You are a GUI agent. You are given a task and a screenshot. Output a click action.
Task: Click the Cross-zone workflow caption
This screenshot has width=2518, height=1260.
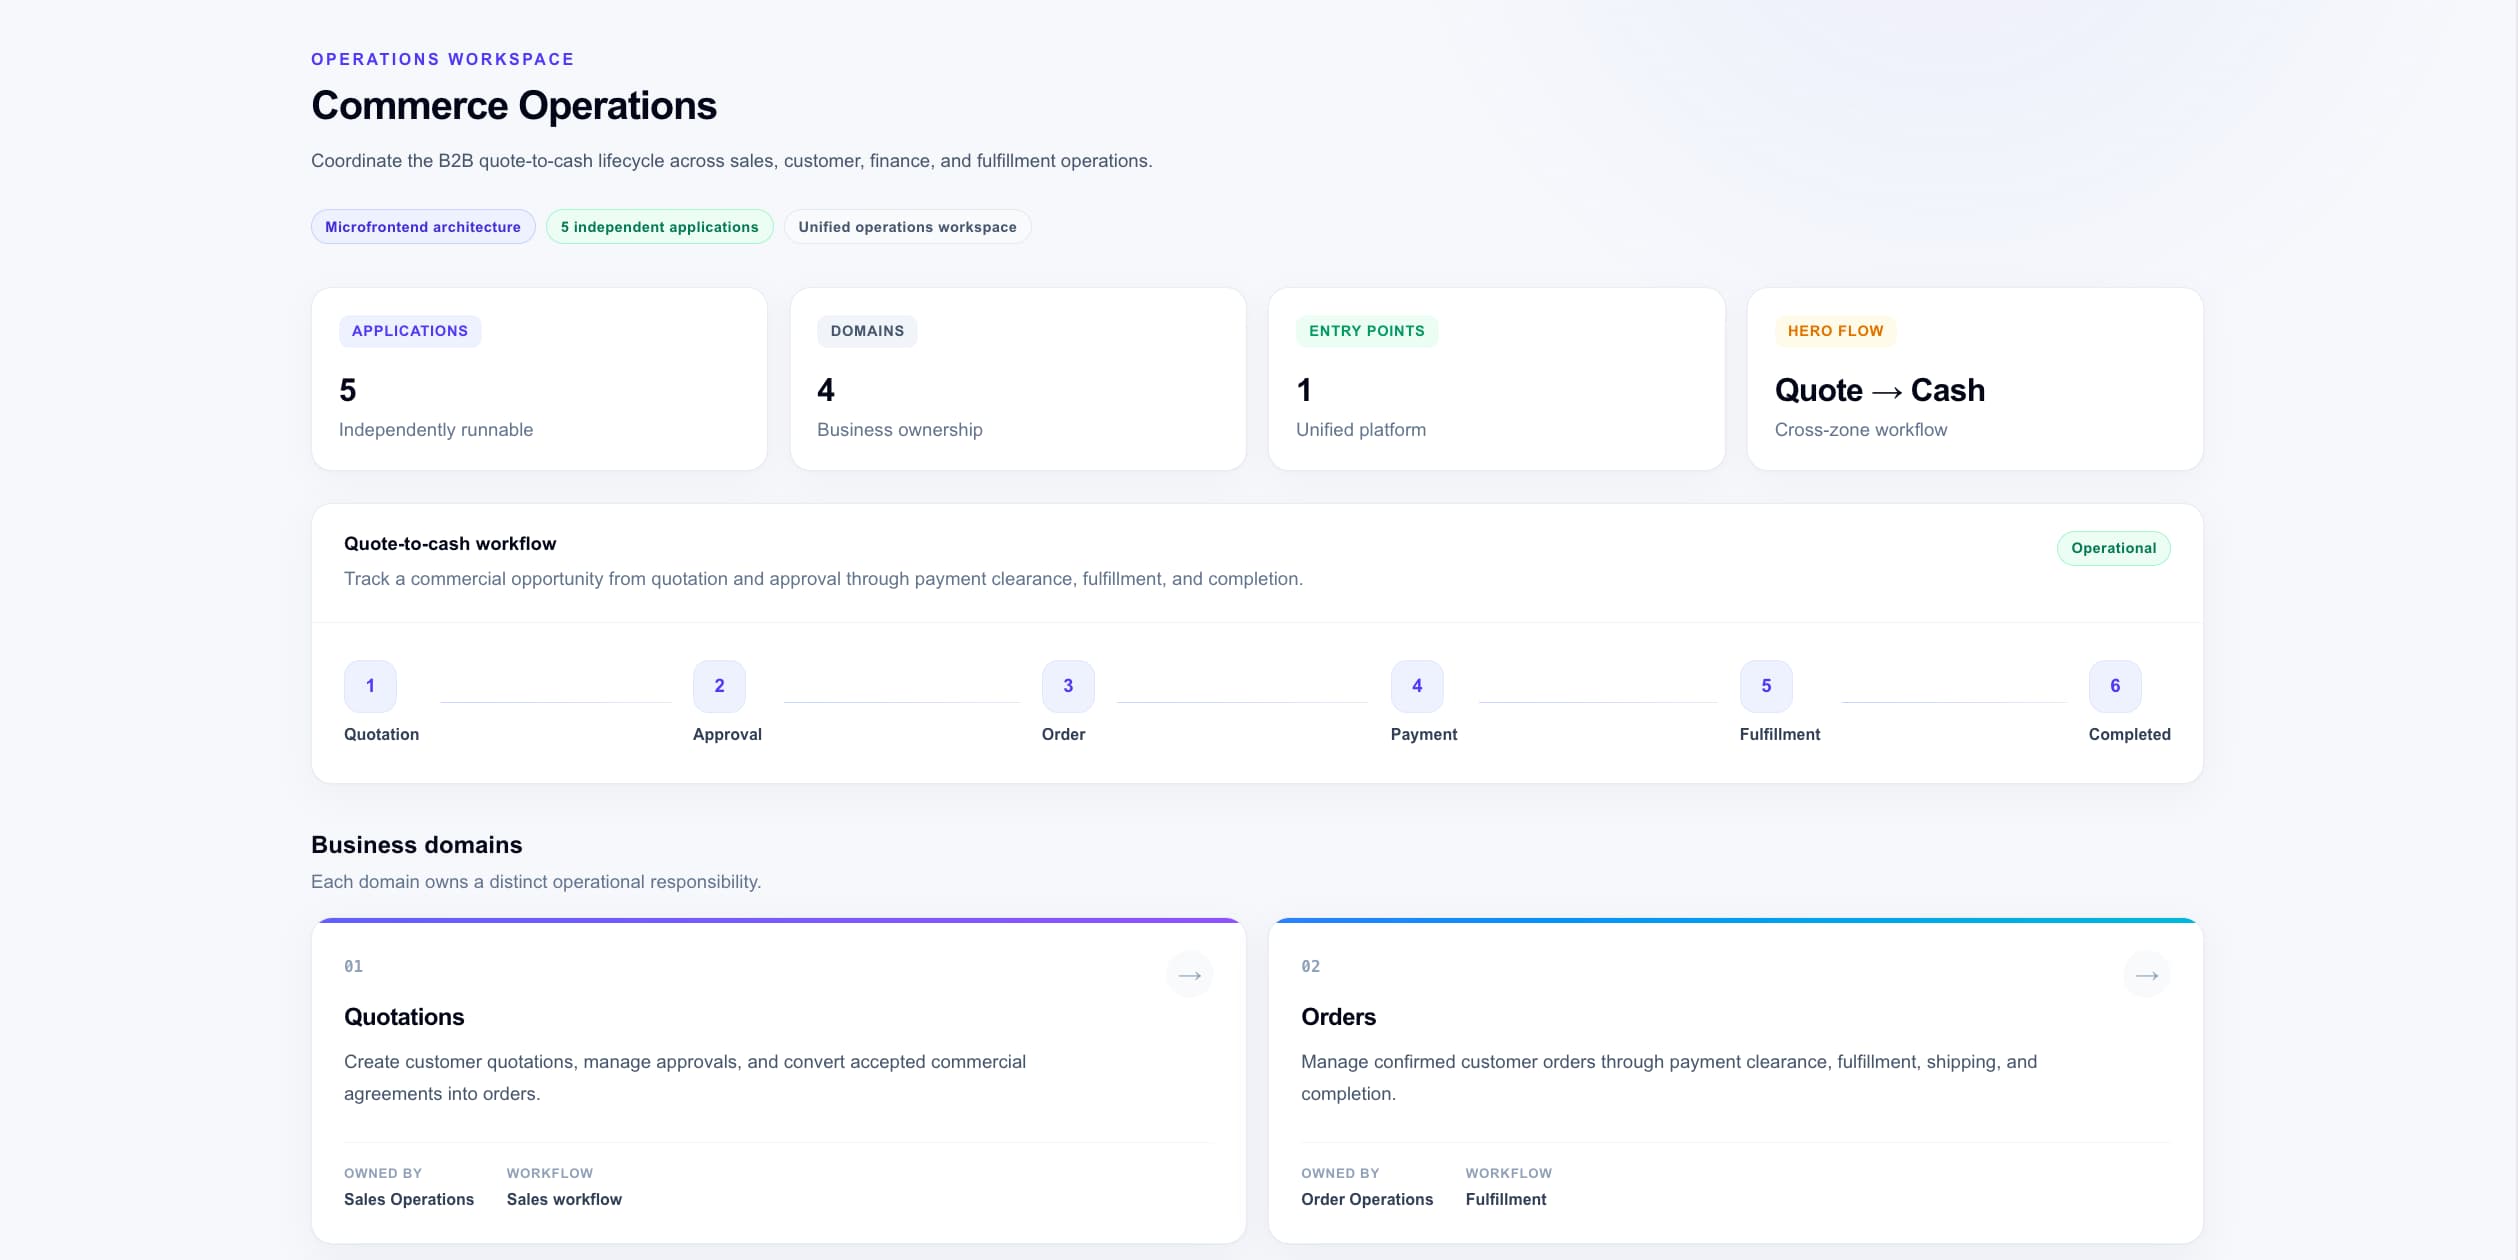tap(1861, 430)
